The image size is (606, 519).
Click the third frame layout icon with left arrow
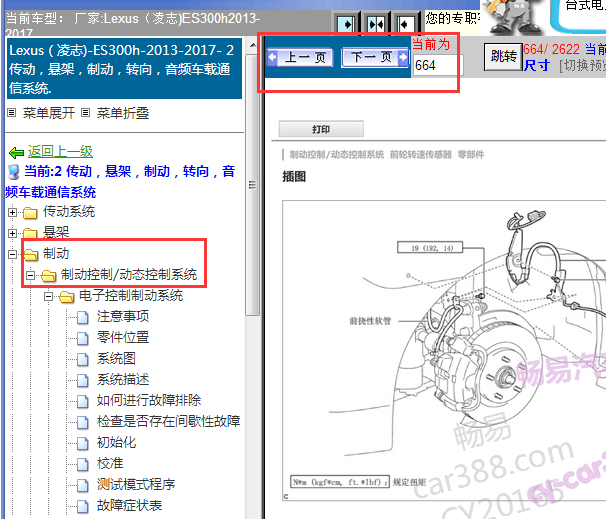[x=406, y=25]
